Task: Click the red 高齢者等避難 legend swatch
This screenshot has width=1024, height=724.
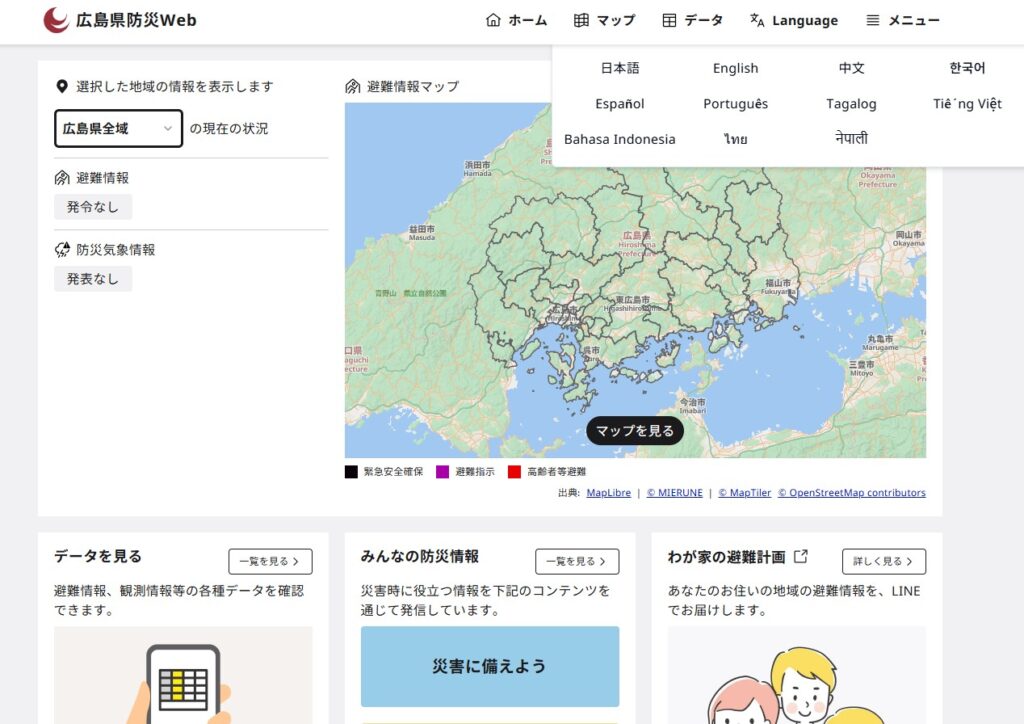Action: coord(514,472)
